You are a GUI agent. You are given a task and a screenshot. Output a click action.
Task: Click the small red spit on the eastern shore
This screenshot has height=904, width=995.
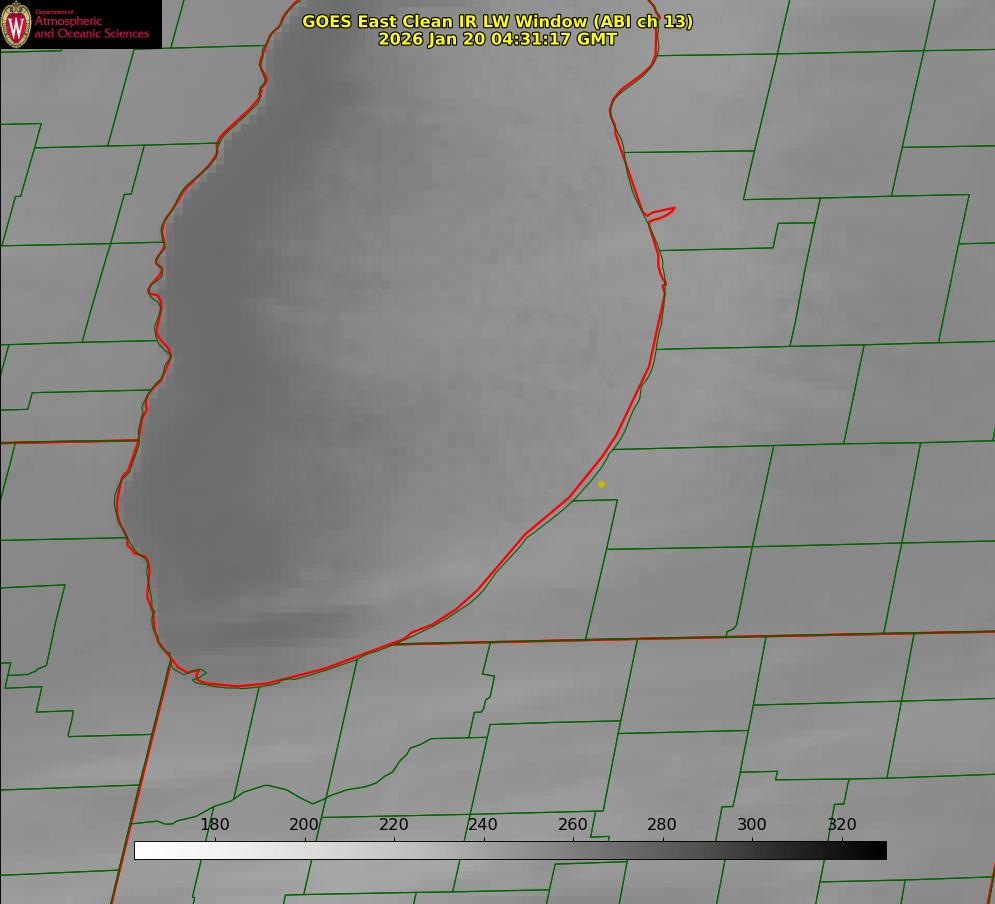click(662, 212)
